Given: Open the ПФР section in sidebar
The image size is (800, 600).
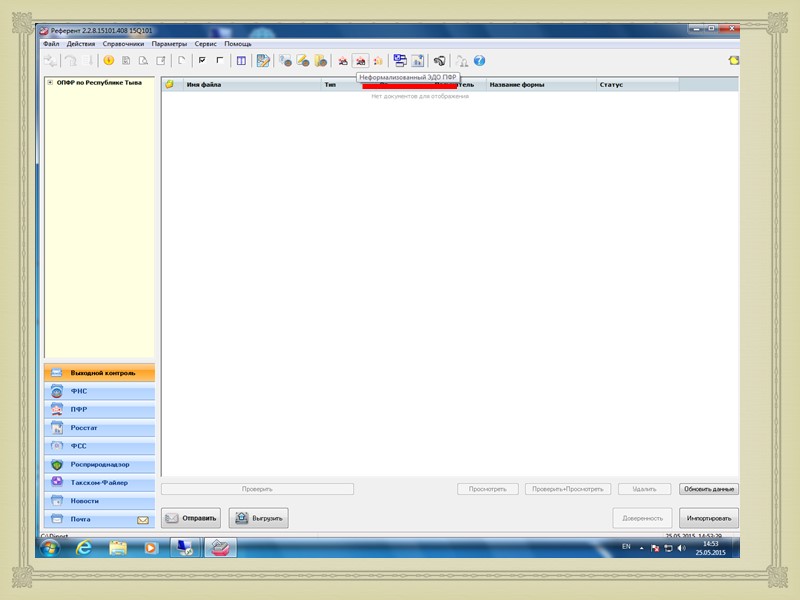Looking at the screenshot, I should click(99, 409).
